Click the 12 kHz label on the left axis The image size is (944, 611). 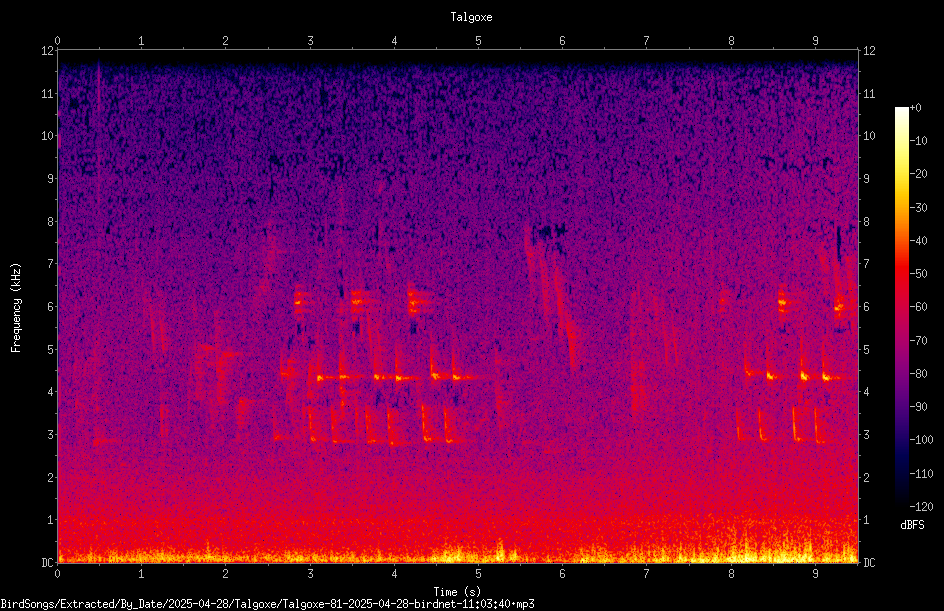point(48,51)
